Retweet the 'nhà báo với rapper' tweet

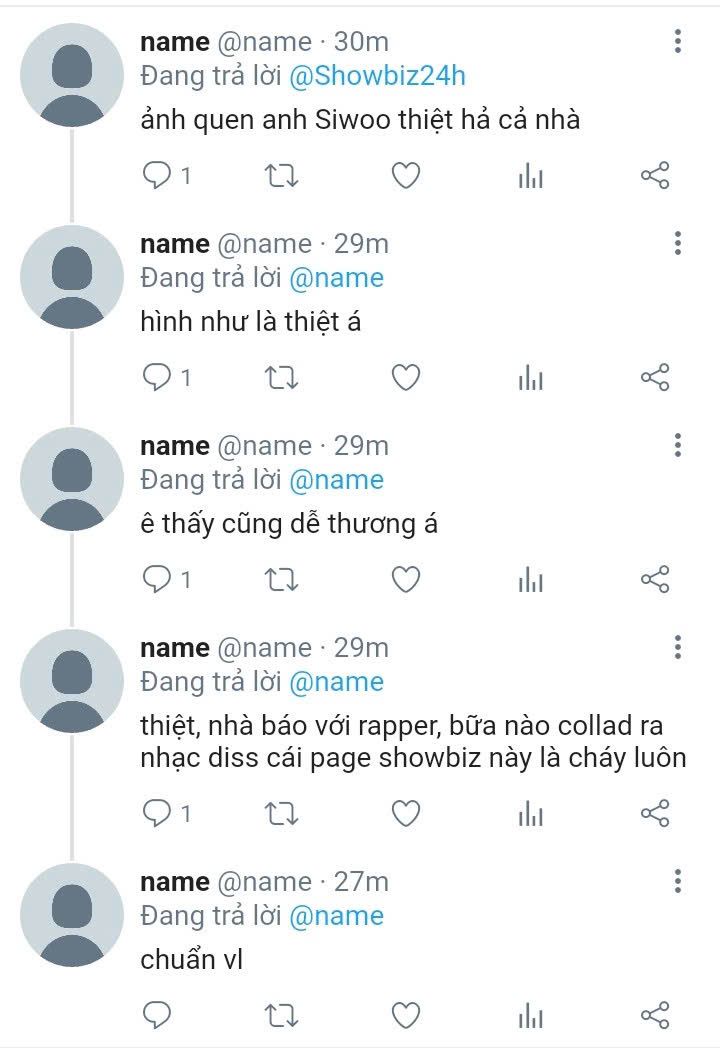pos(280,814)
